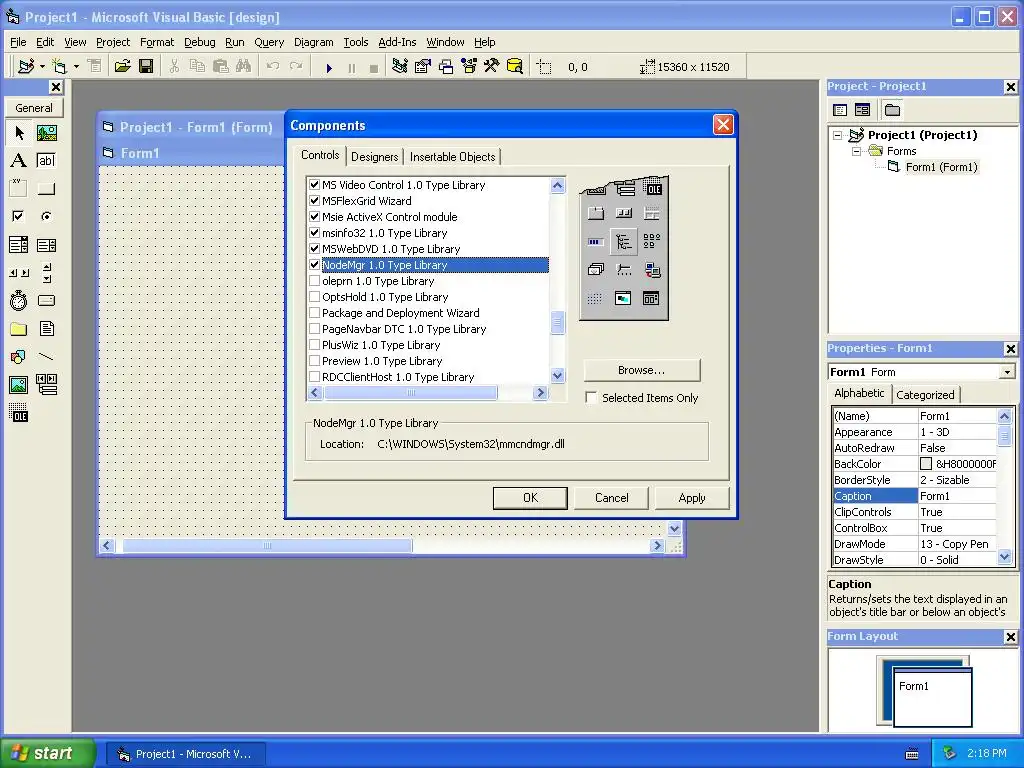Screen dimensions: 1024x768
Task: Click Open Project folder toolbar icon
Action: click(123, 66)
